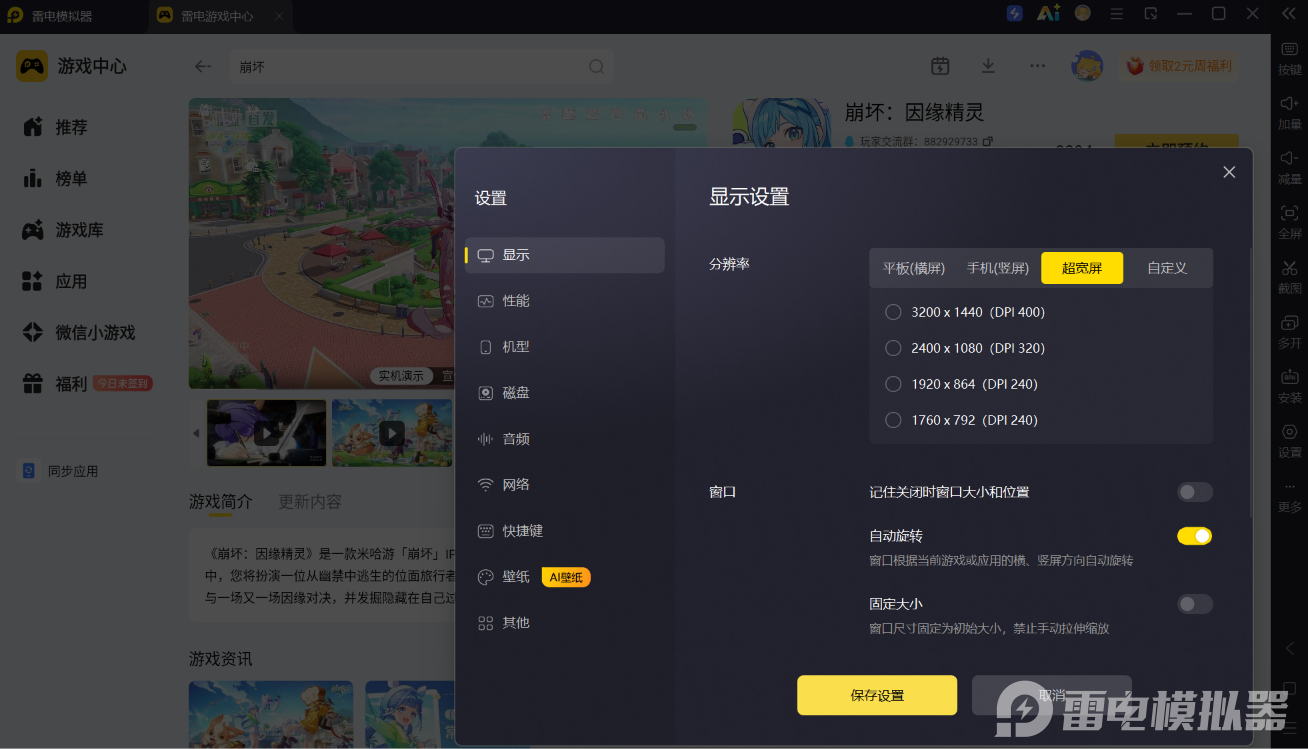The height and width of the screenshot is (749, 1308).
Task: Click the search magnifier icon
Action: coord(596,67)
